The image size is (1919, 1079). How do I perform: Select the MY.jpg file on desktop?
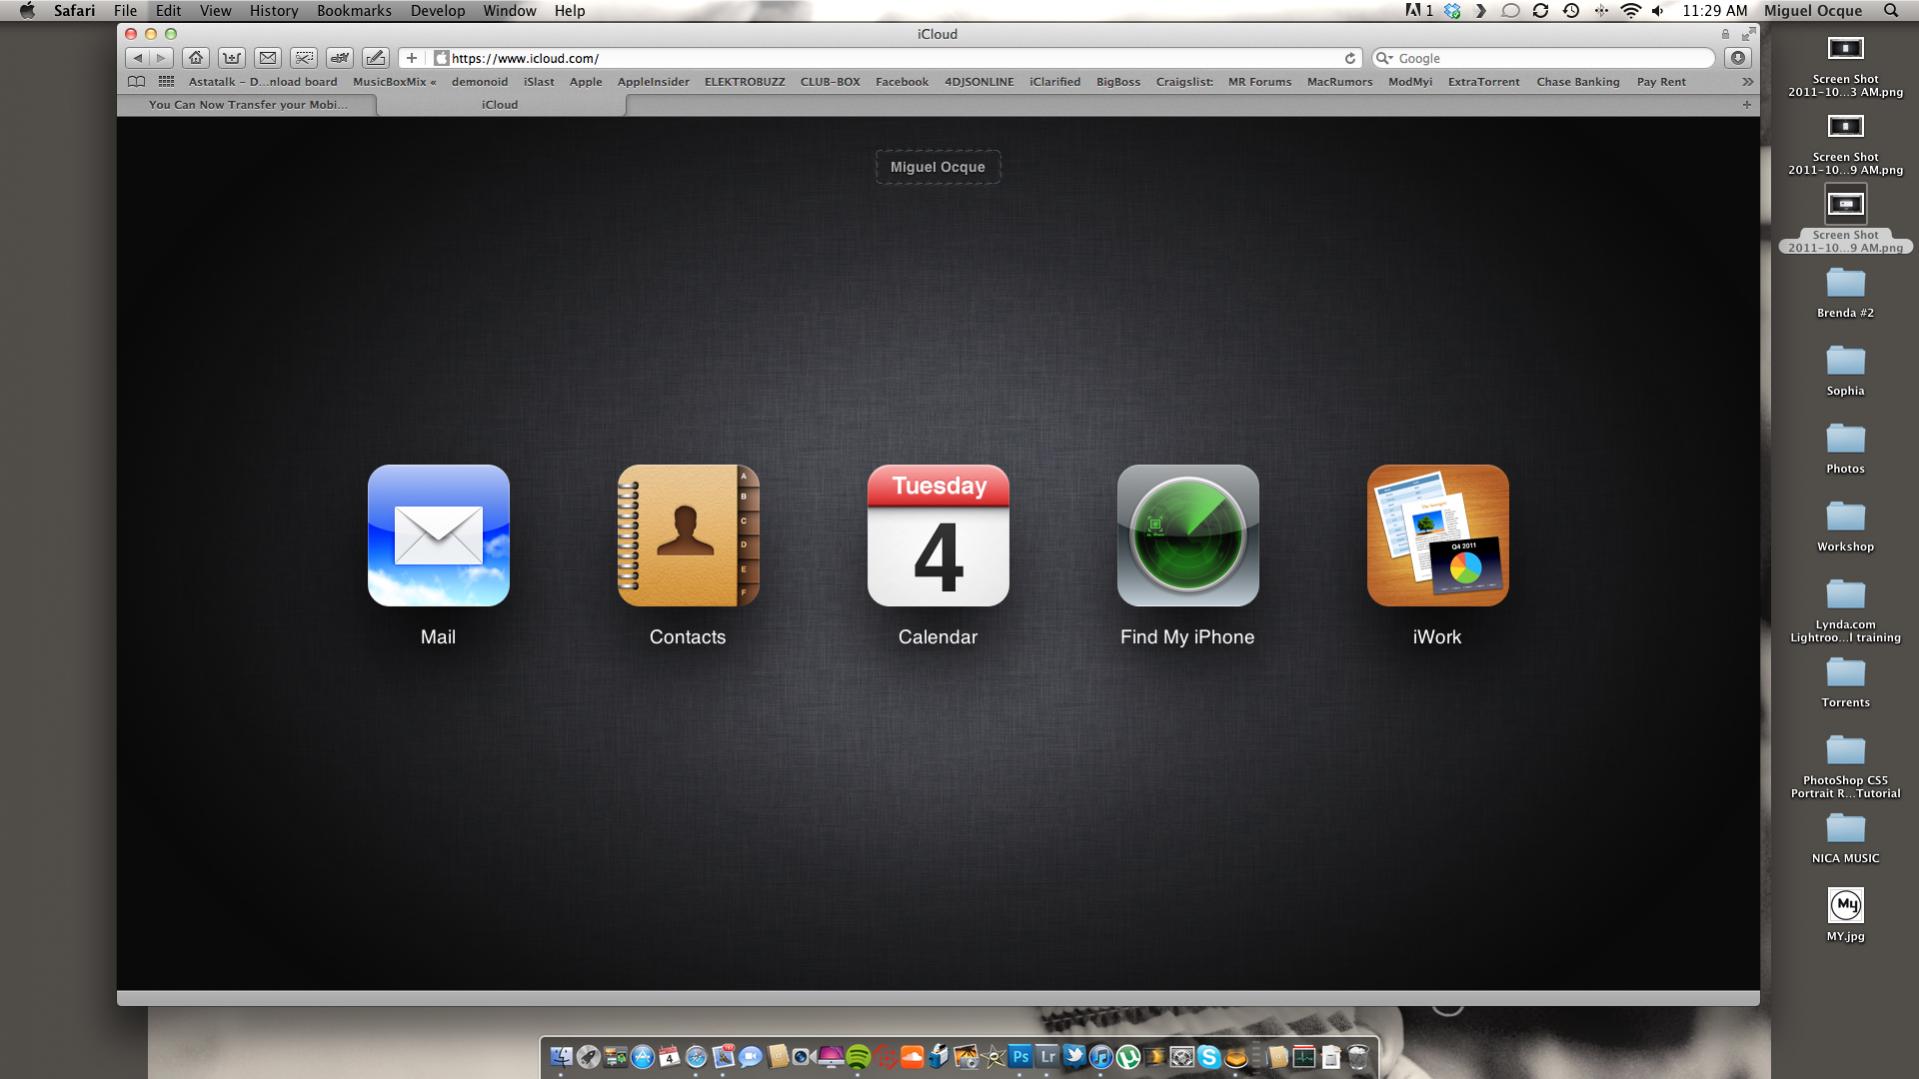[x=1846, y=914]
